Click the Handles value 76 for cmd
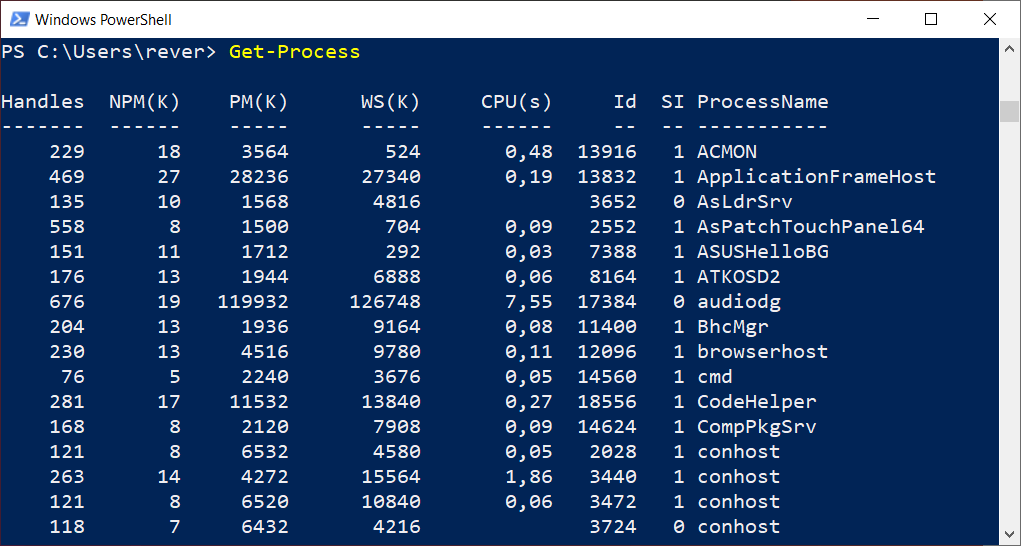1021x546 pixels. point(73,377)
